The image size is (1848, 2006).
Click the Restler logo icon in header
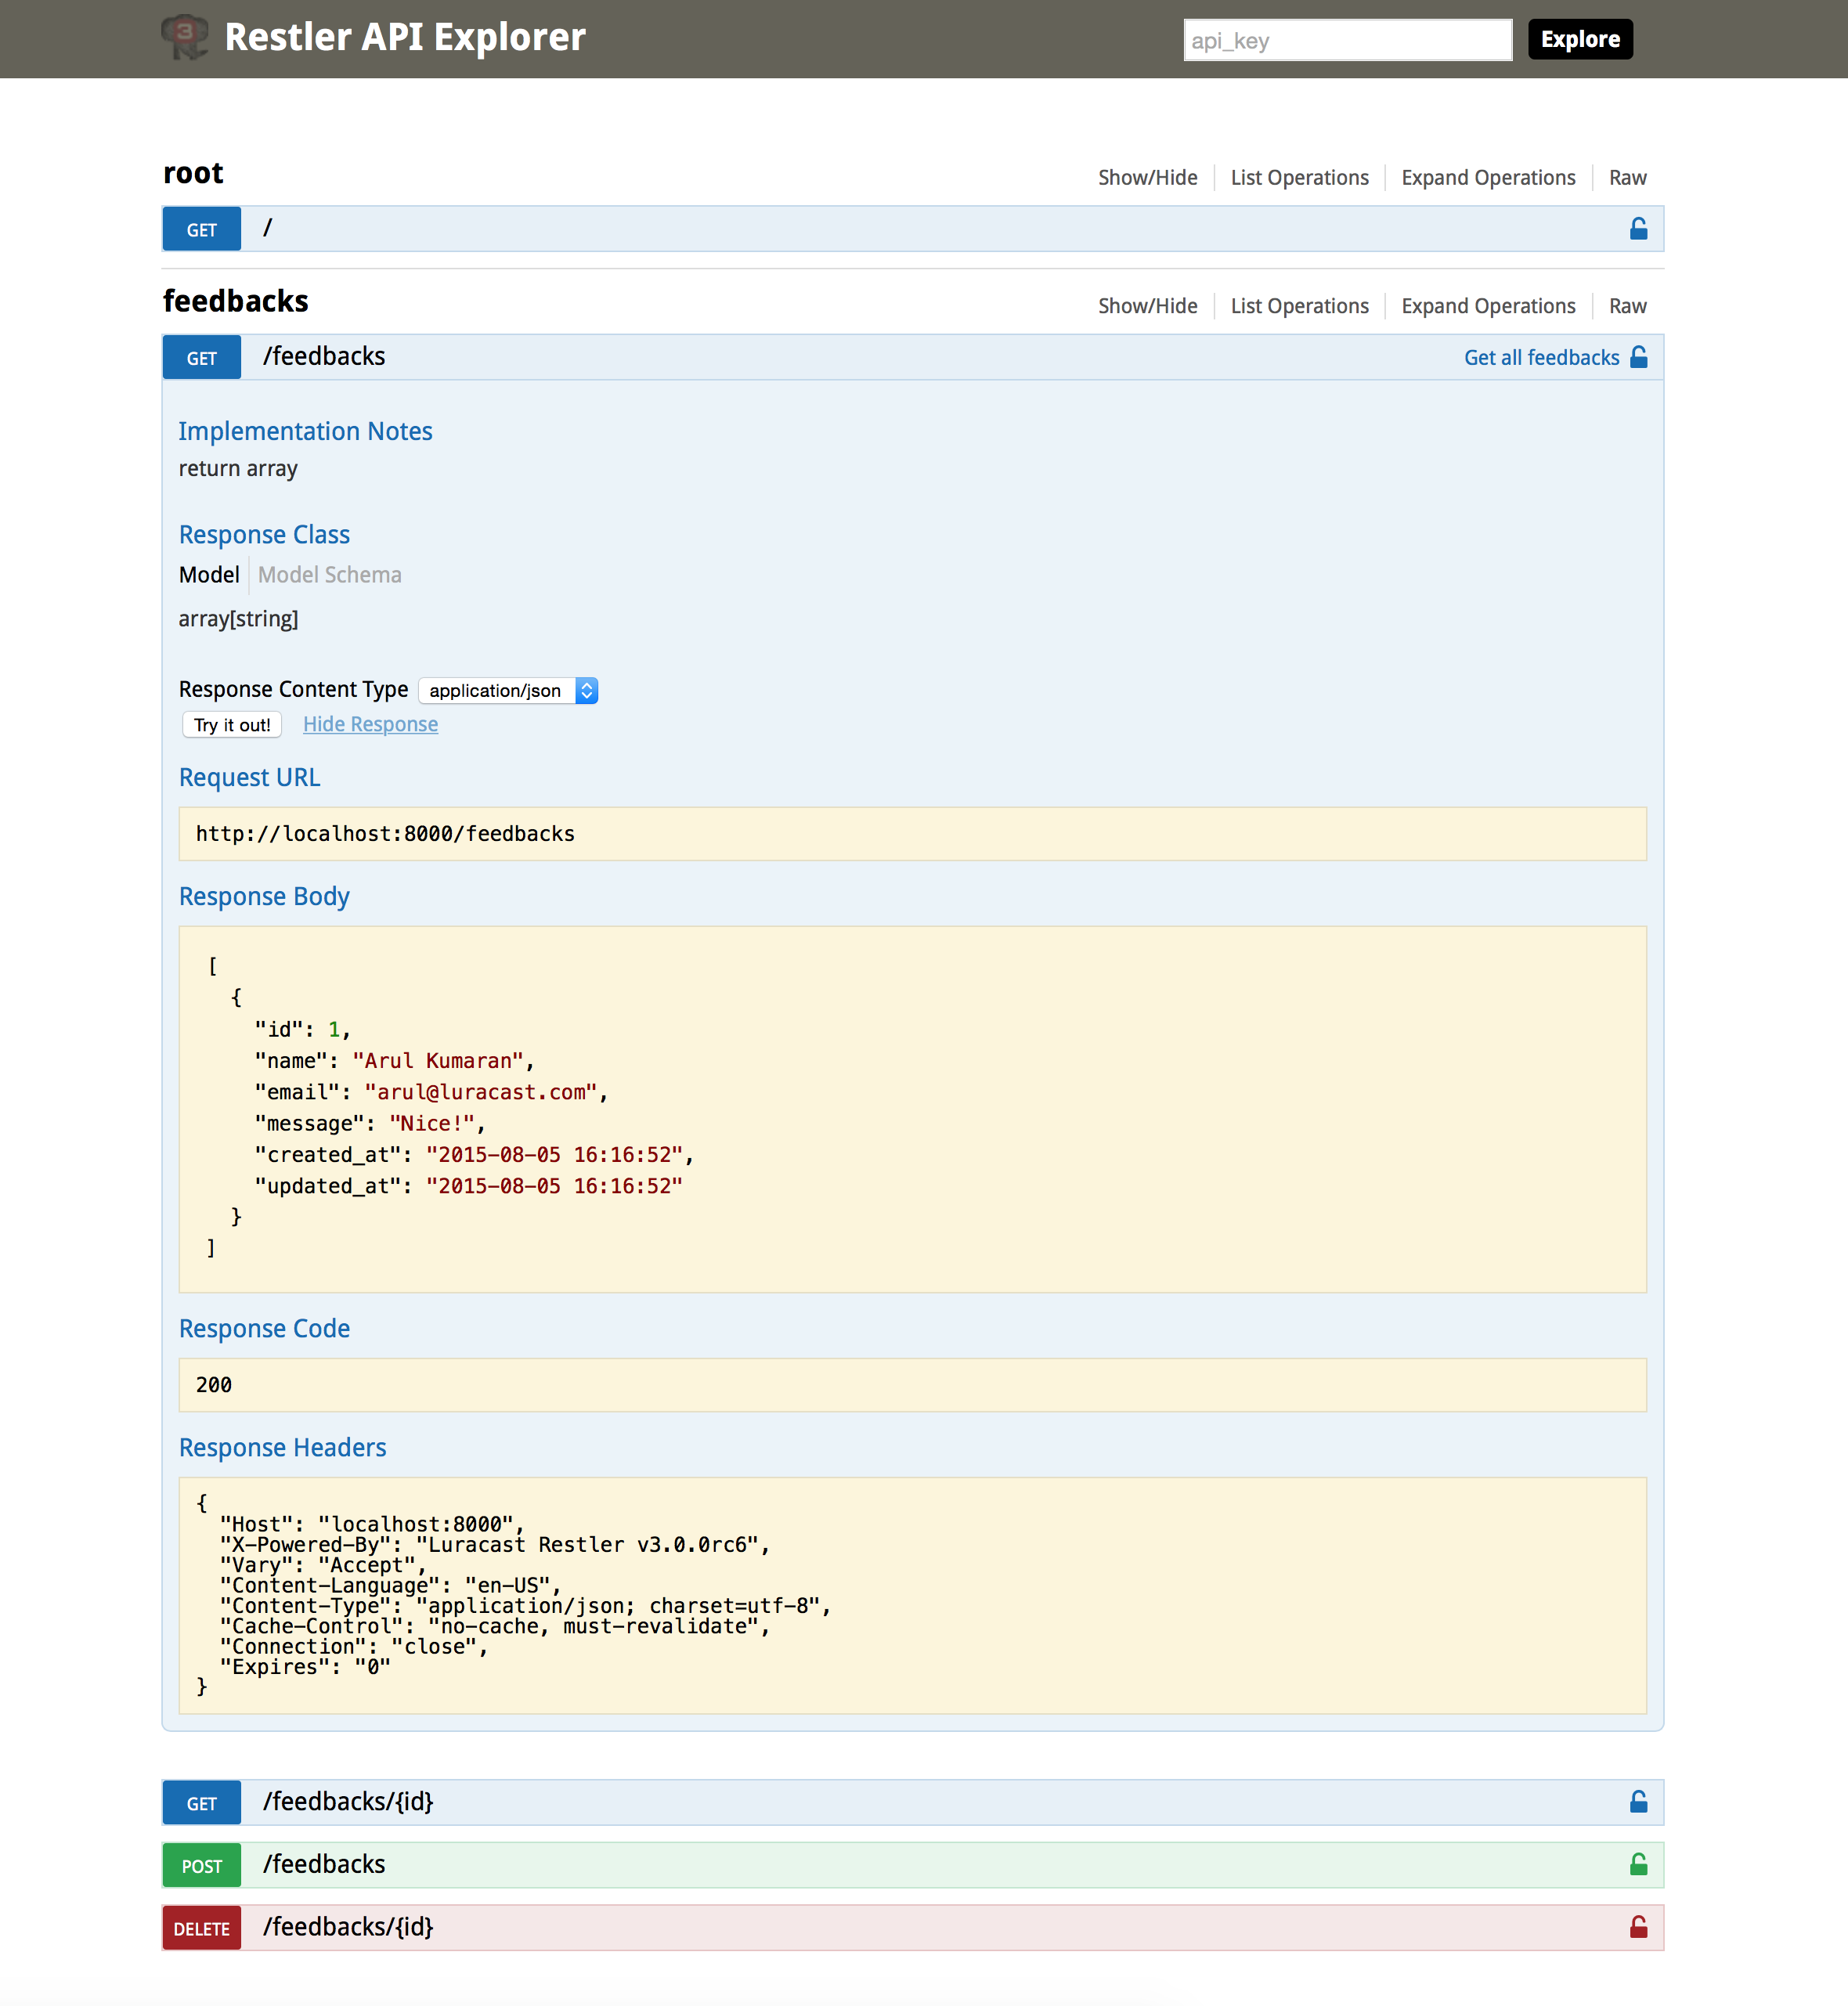point(185,38)
